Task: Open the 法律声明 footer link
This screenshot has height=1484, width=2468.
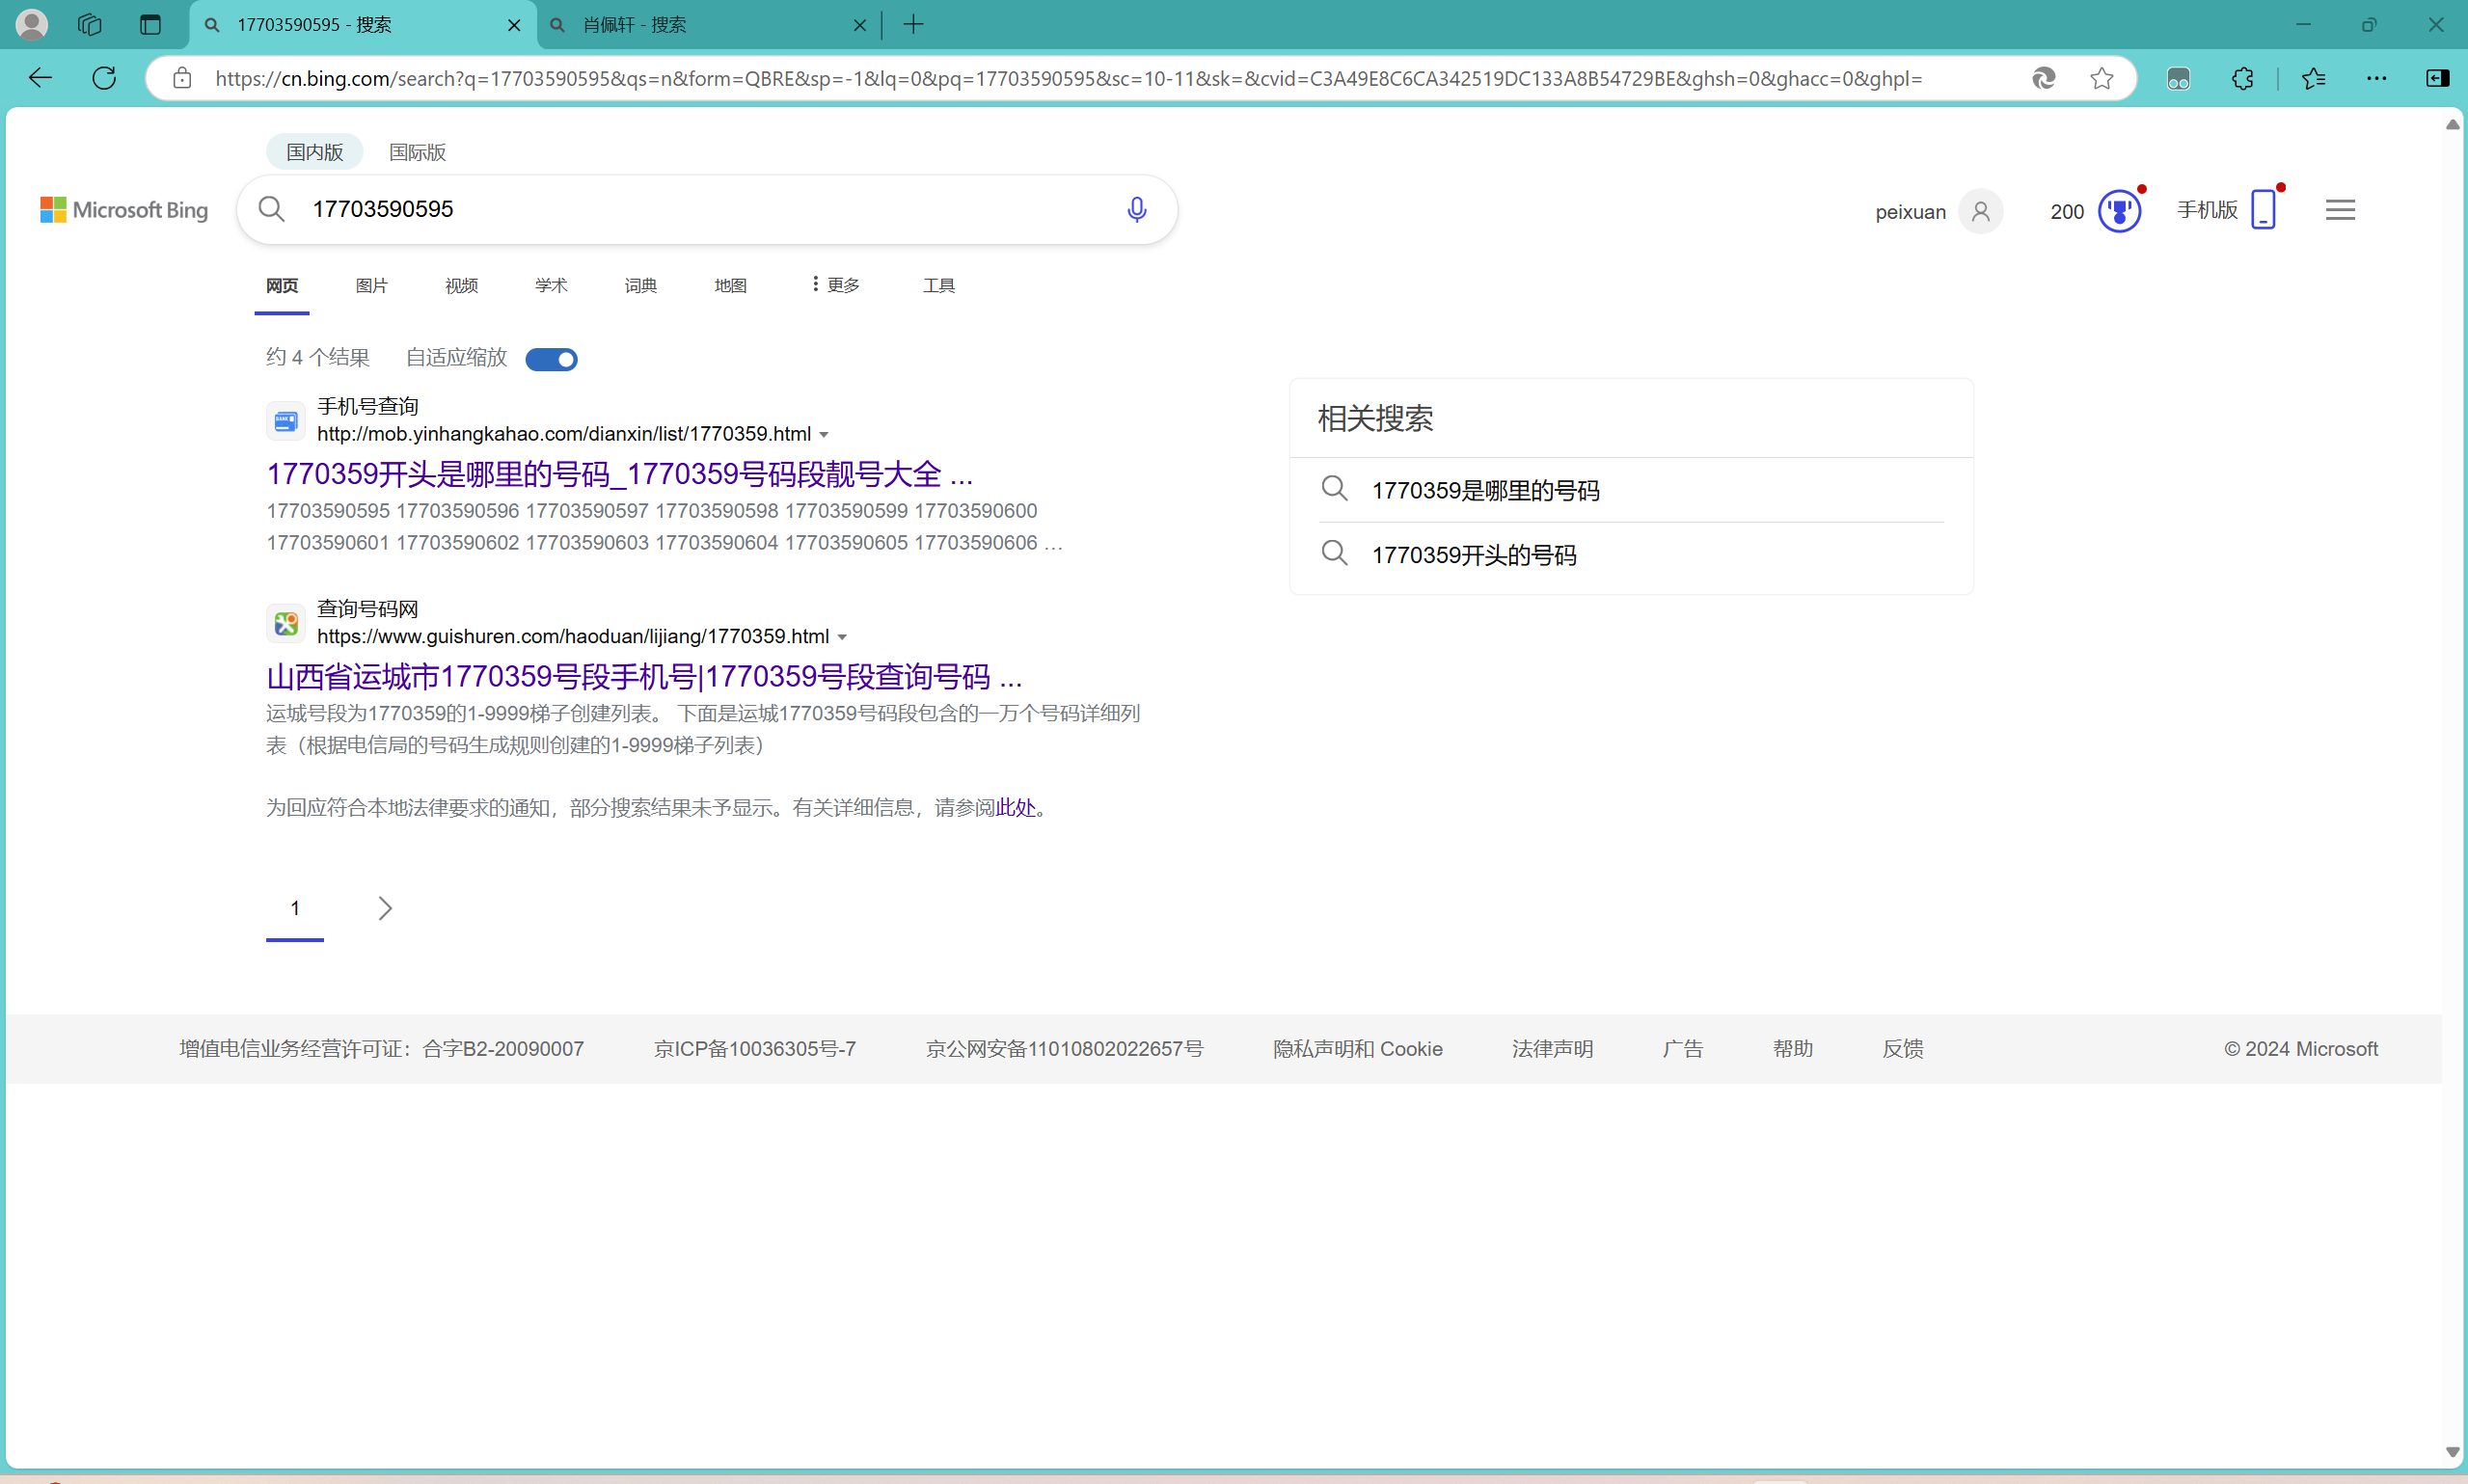Action: click(1552, 1049)
